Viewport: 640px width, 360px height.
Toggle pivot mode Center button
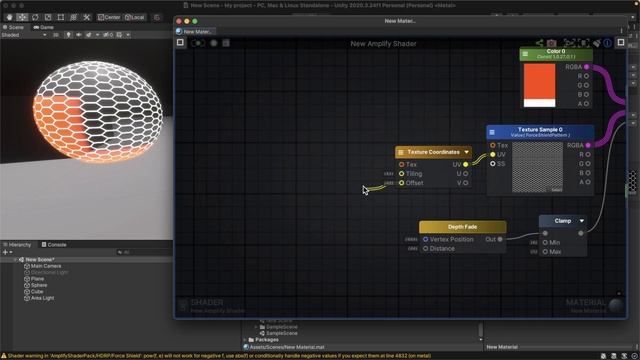click(x=109, y=17)
